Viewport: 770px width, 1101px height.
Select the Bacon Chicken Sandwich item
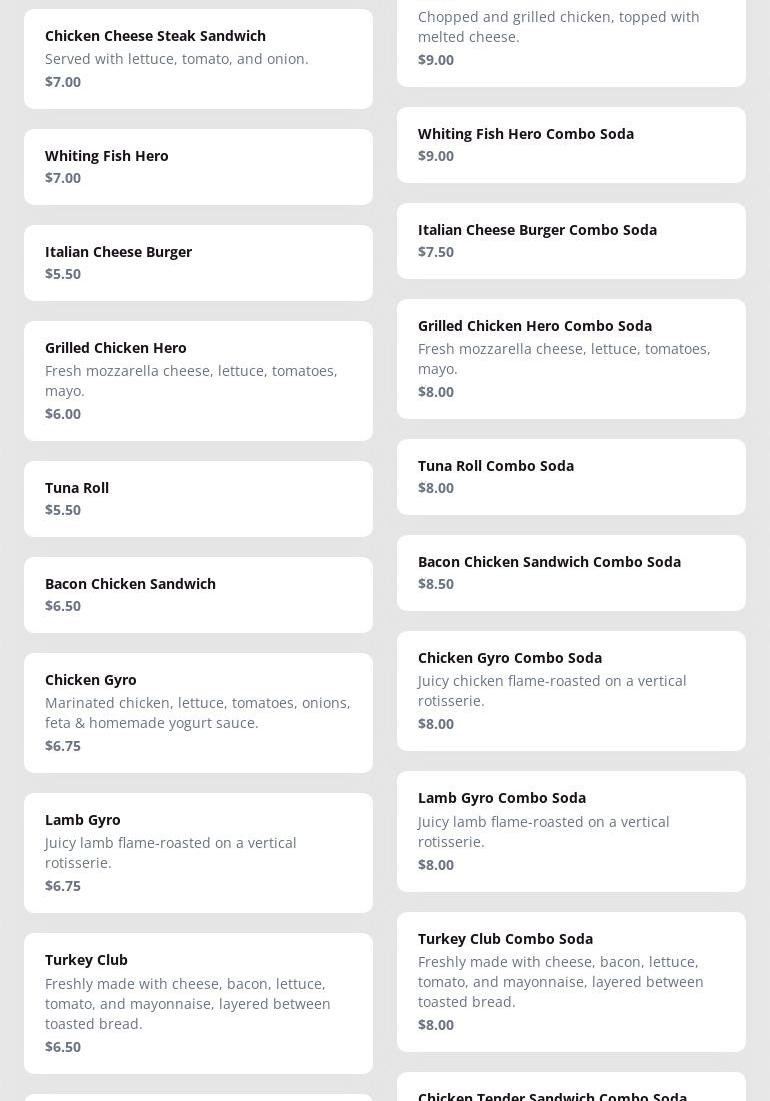[x=198, y=594]
